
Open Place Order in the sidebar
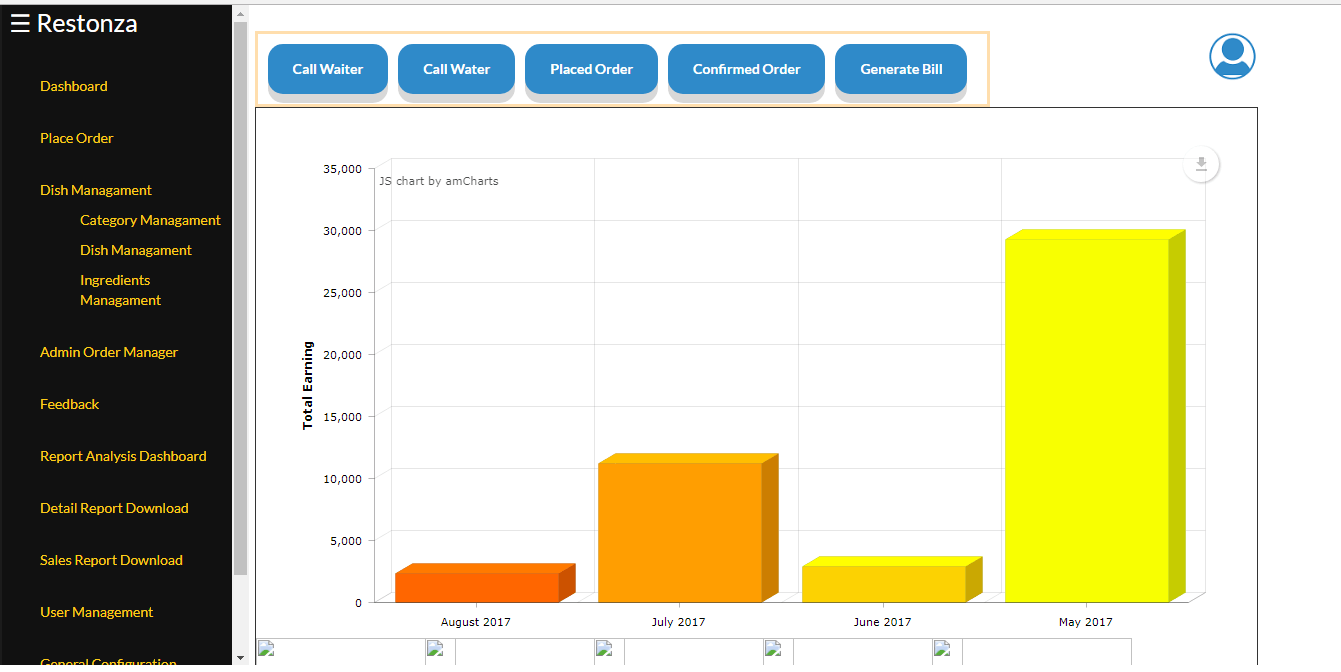[77, 138]
